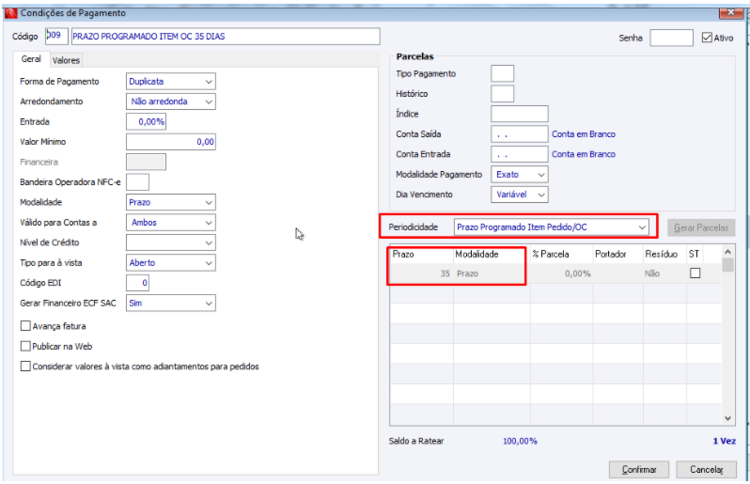This screenshot has height=484, width=750.
Task: Open Modalidade Pagamento dropdown
Action: 519,175
